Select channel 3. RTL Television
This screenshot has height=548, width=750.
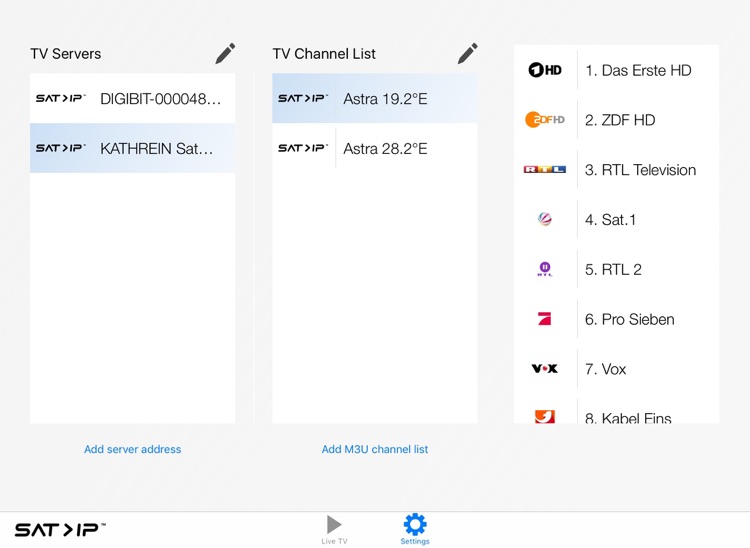617,170
